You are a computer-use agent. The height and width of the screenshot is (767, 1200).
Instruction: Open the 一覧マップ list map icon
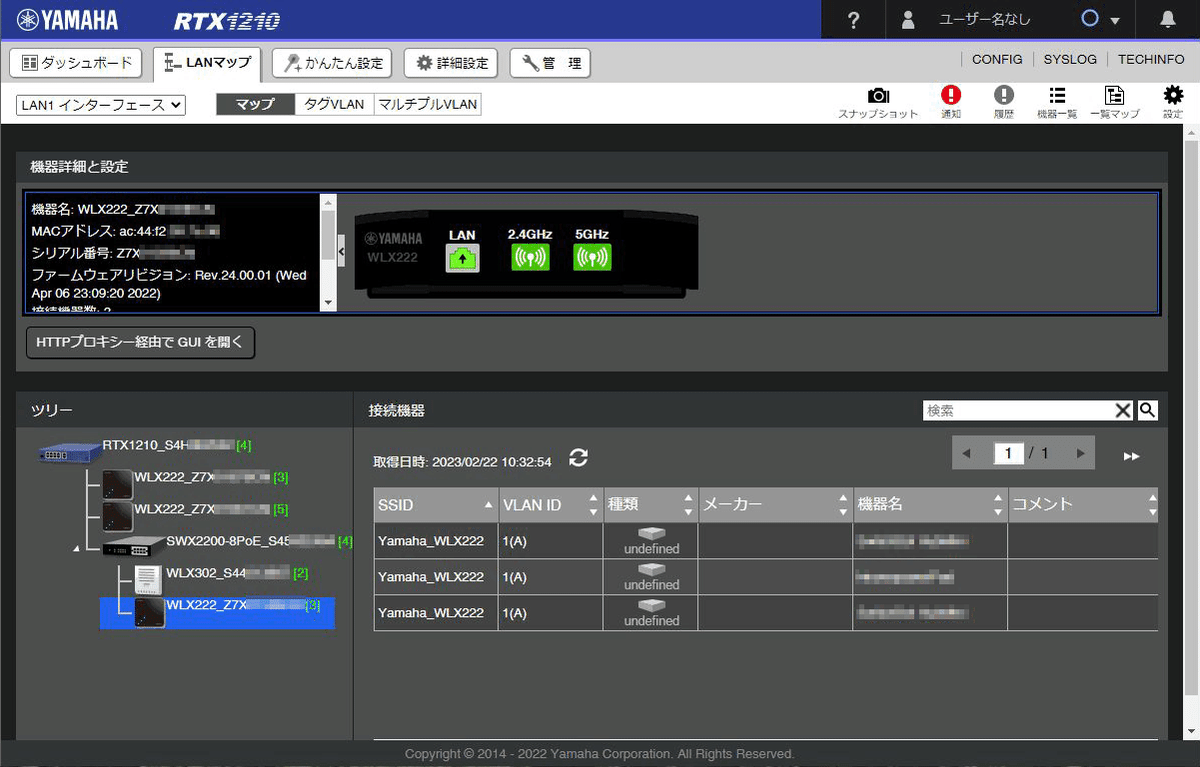[x=1114, y=95]
